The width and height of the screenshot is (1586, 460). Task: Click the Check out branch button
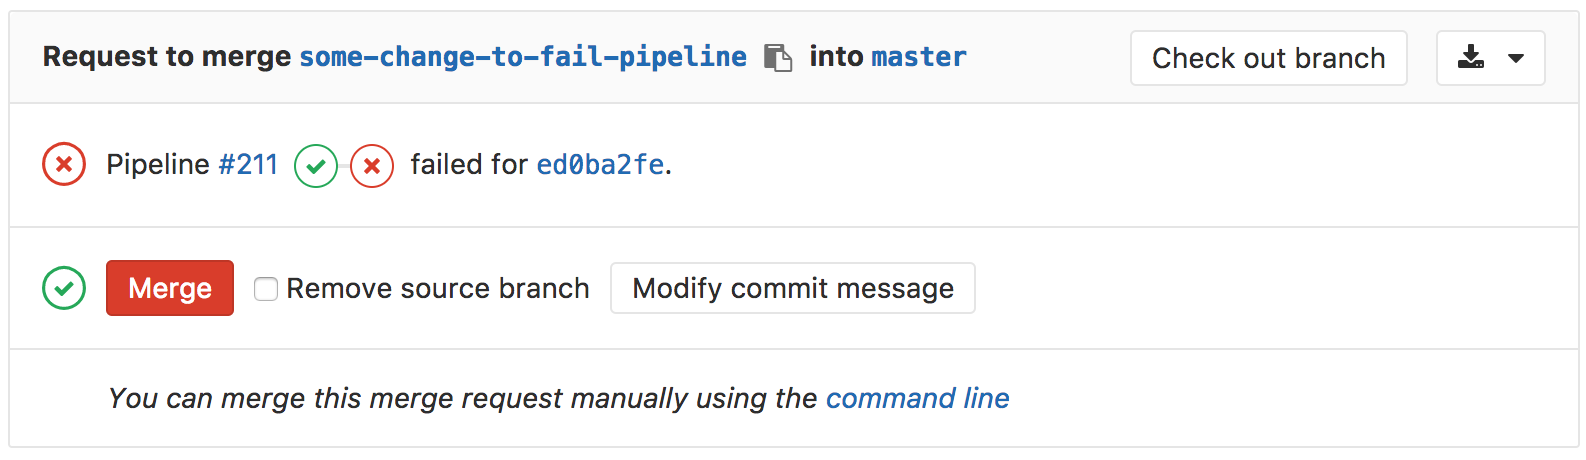point(1268,58)
